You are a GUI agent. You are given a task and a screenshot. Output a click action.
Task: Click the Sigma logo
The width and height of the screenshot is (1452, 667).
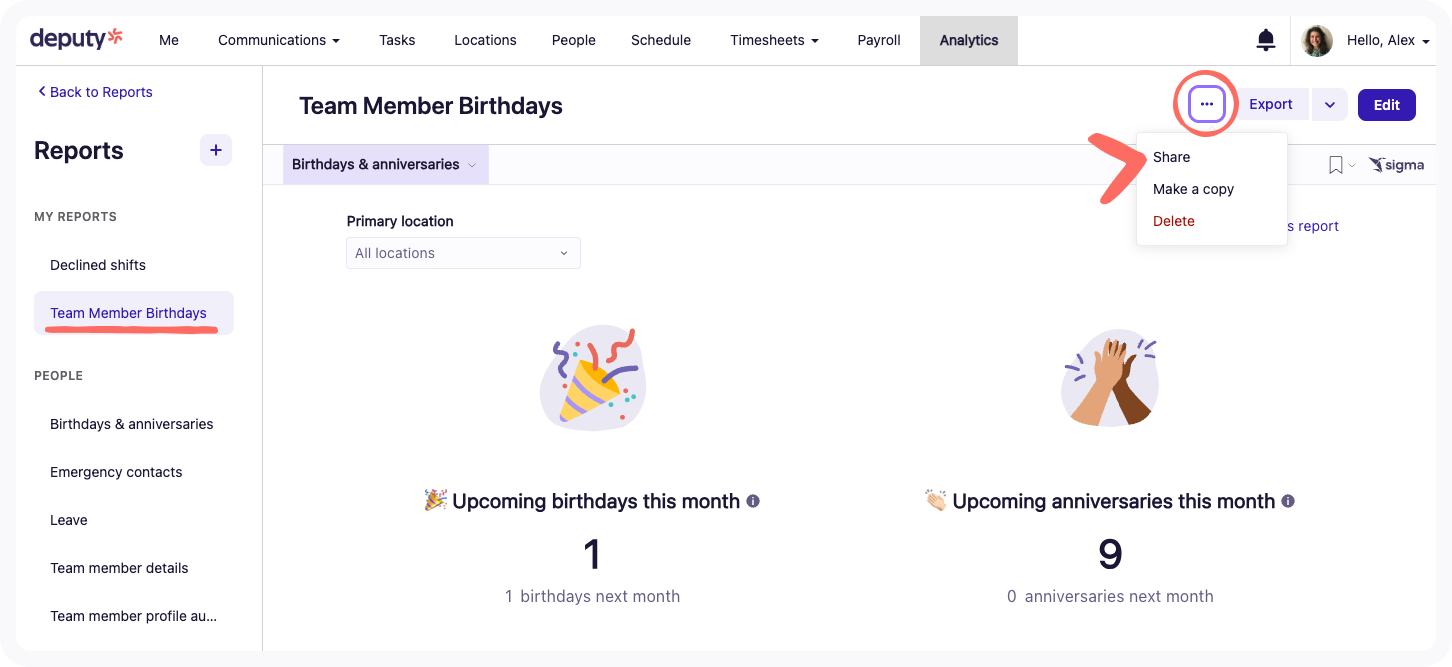[x=1396, y=165]
